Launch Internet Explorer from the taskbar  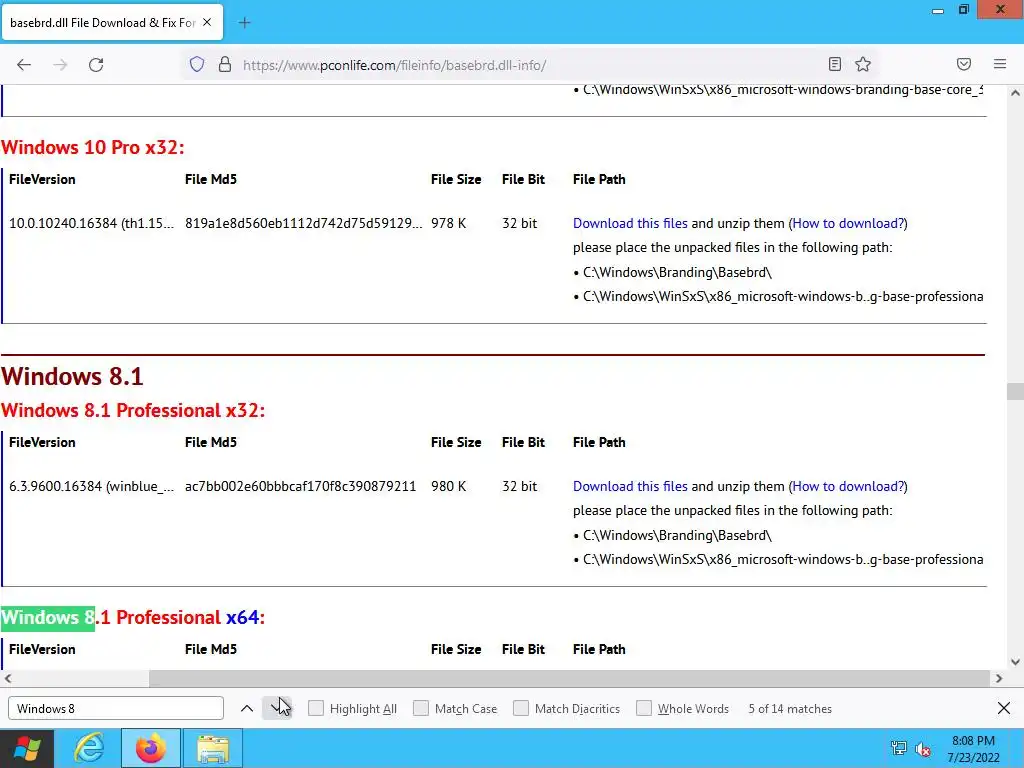coord(89,748)
